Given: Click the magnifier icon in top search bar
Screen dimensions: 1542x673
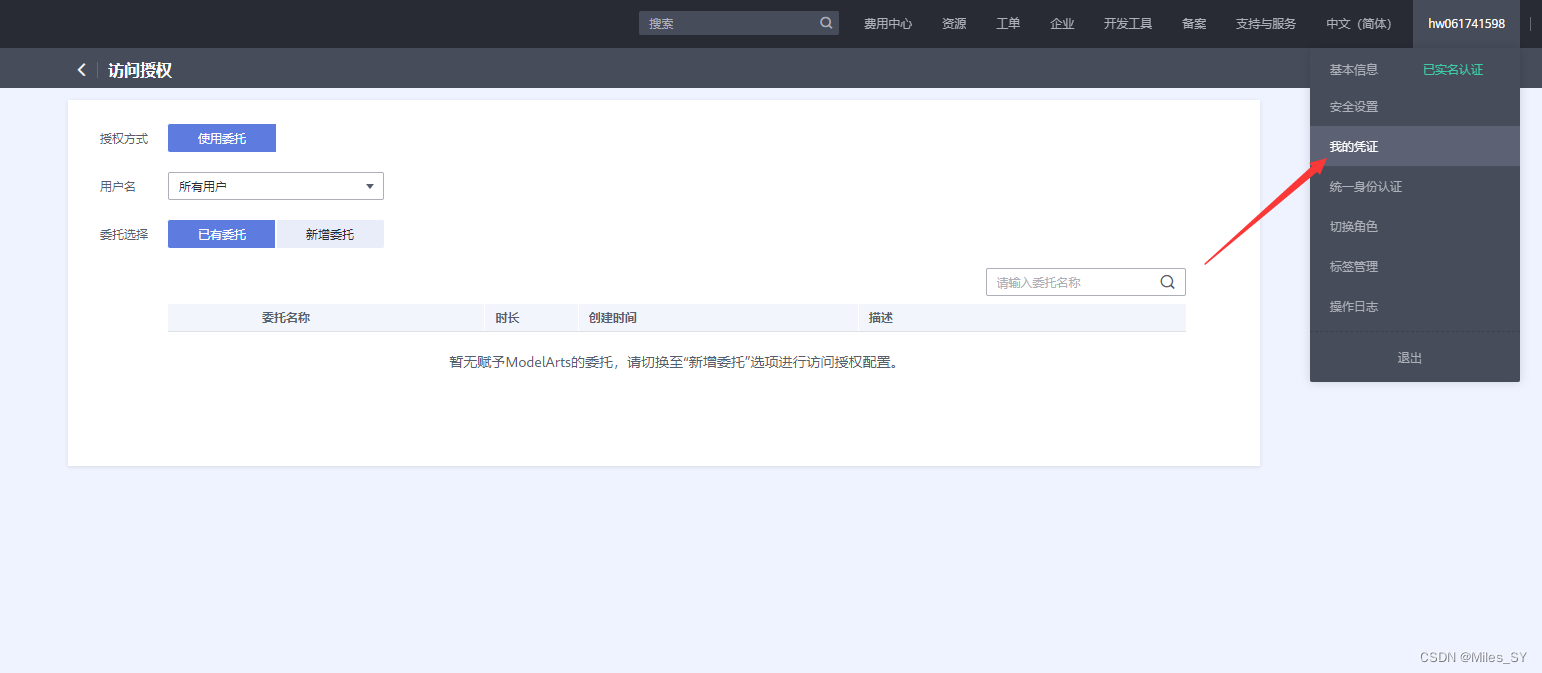Looking at the screenshot, I should [x=826, y=23].
